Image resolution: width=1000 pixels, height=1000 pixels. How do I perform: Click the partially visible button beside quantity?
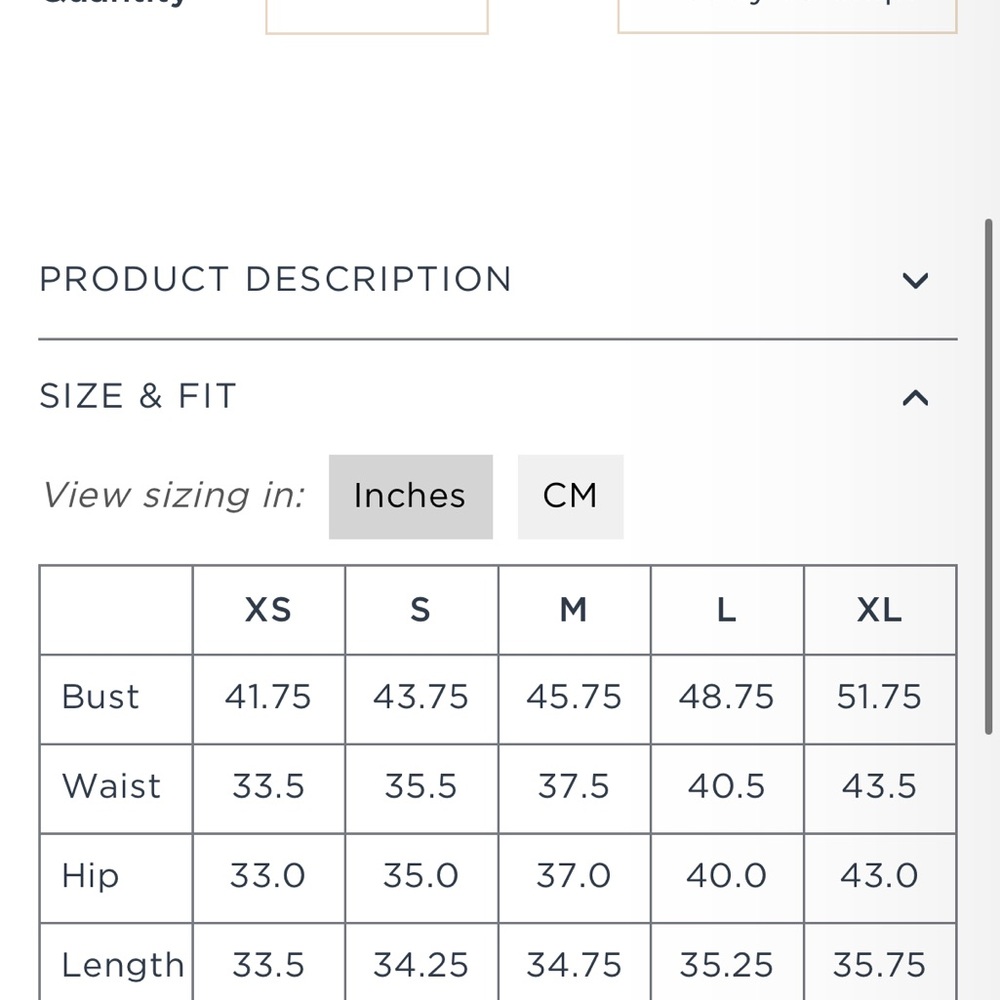click(788, 15)
